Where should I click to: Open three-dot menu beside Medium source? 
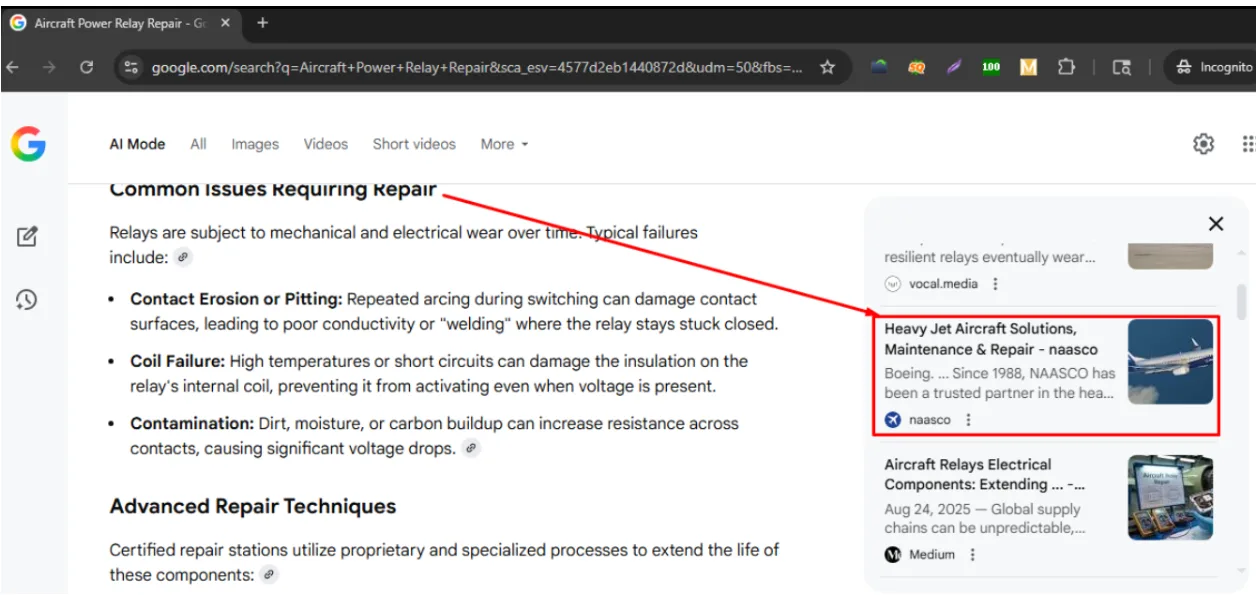972,555
